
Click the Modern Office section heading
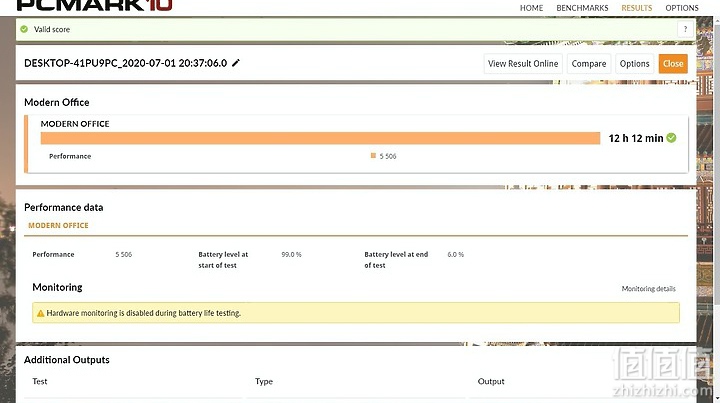point(56,102)
